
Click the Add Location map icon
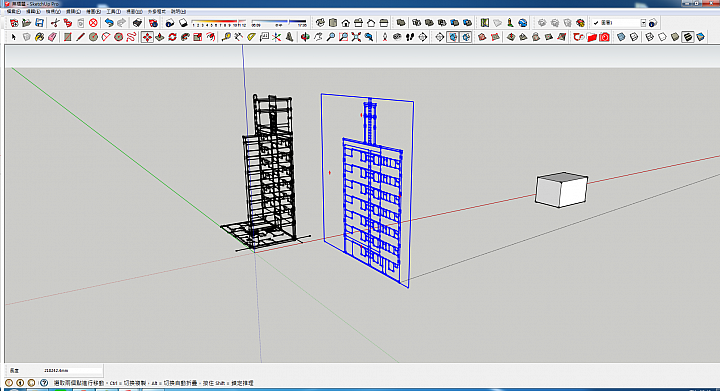[x=485, y=22]
